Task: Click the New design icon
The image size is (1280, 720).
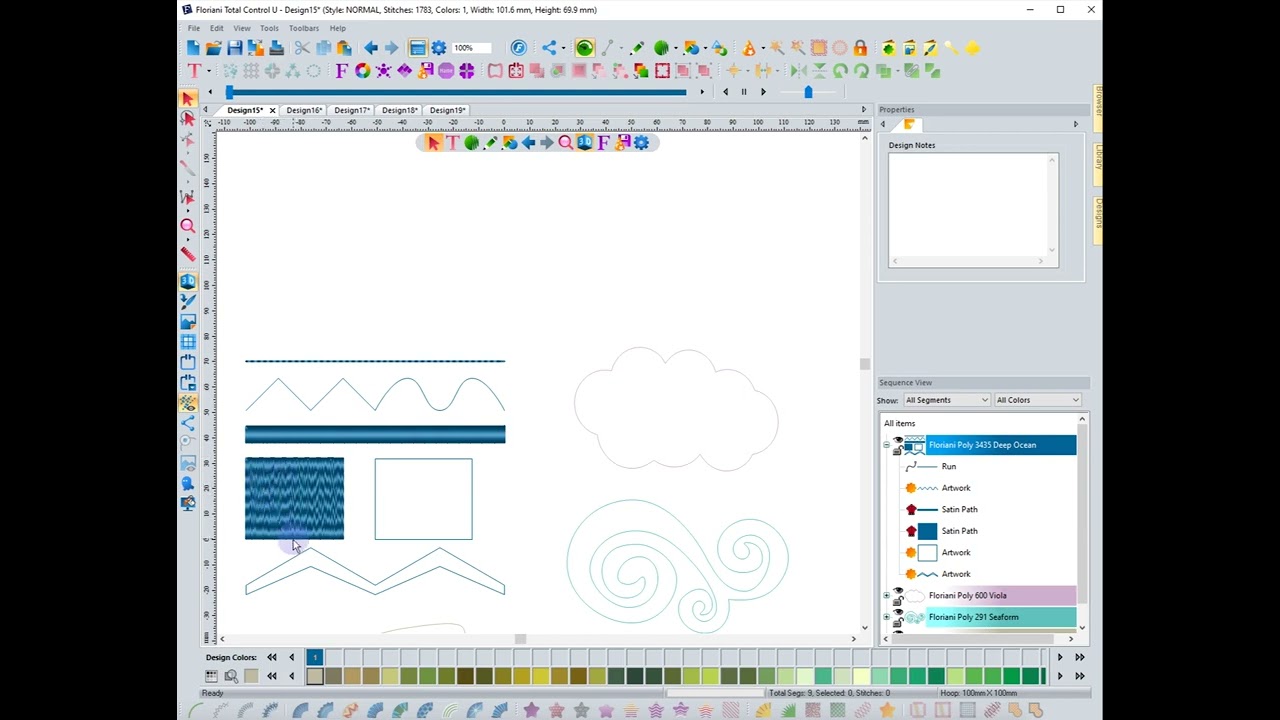Action: [x=193, y=48]
